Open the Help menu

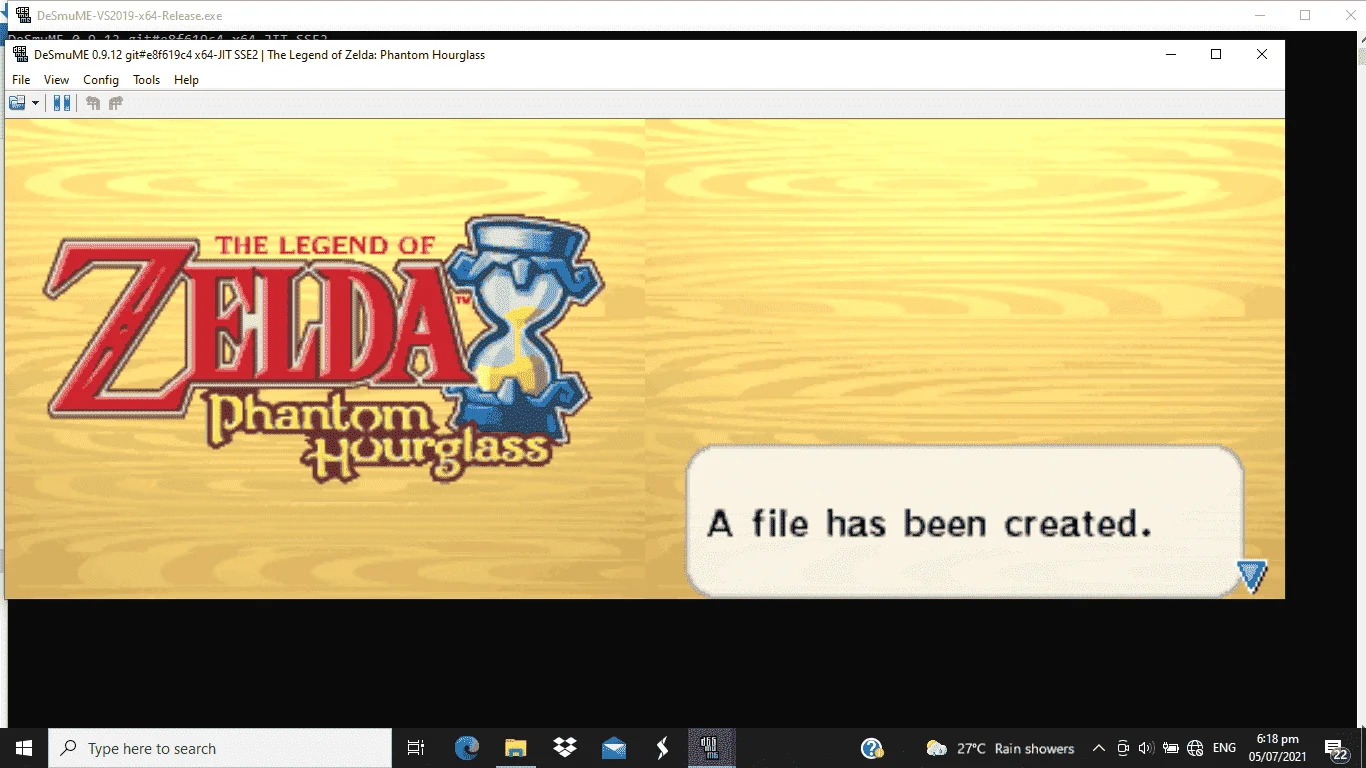186,80
